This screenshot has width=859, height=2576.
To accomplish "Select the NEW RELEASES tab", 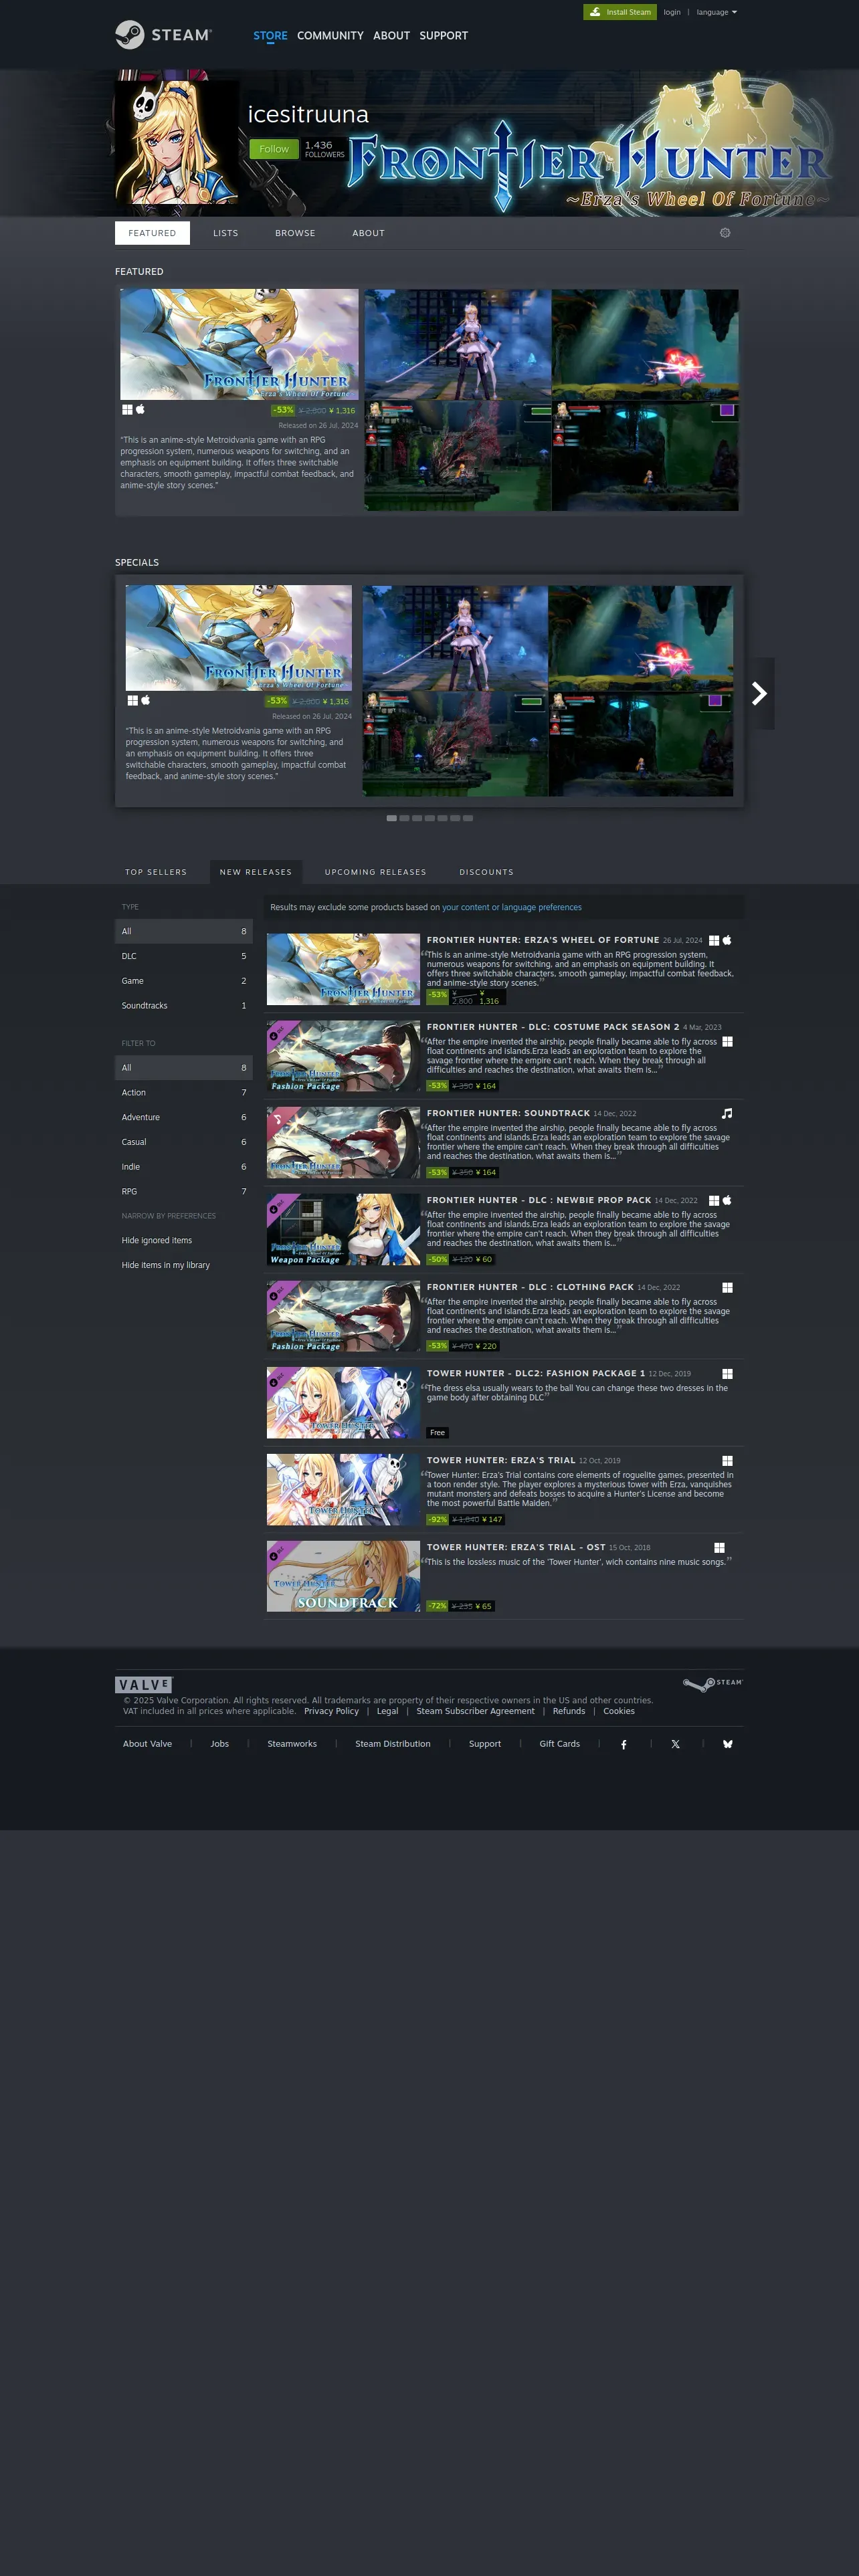I will pyautogui.click(x=256, y=872).
